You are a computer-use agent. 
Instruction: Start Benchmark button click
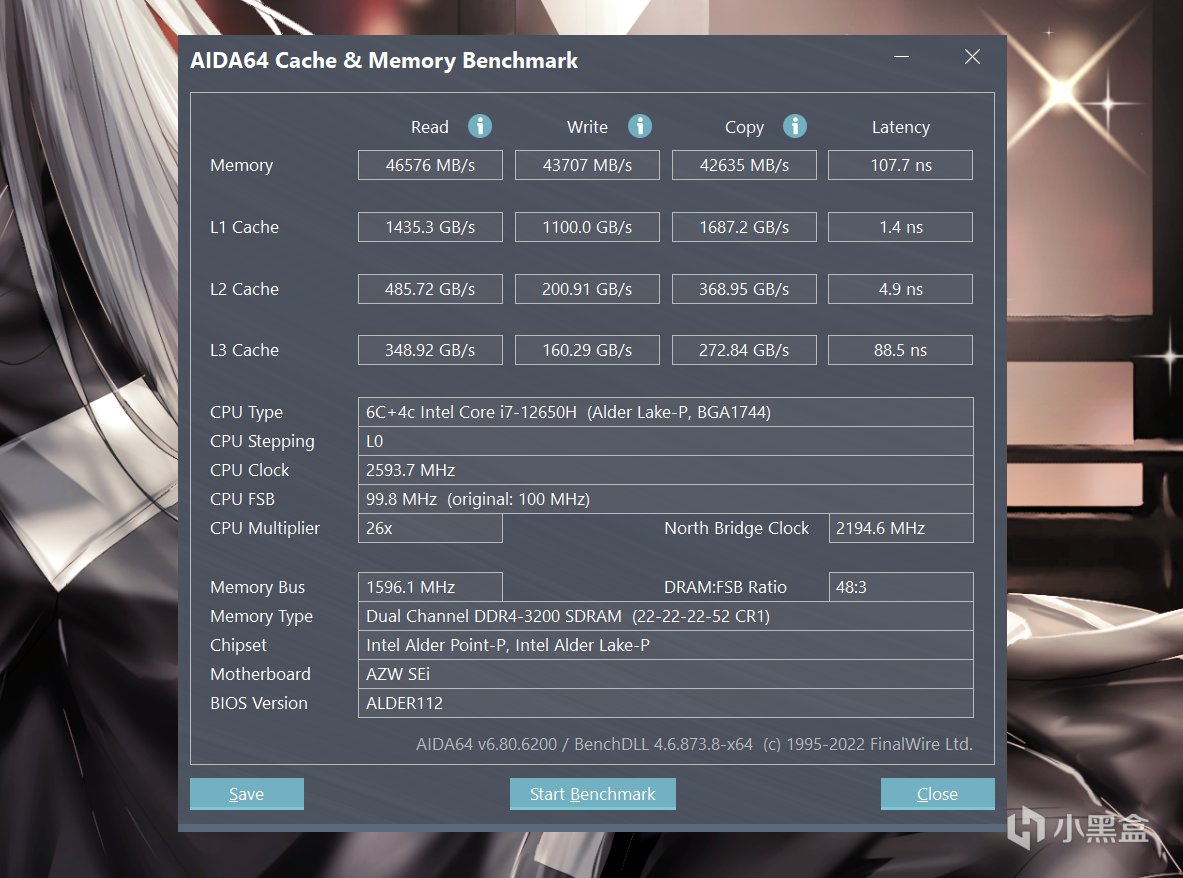pos(592,794)
